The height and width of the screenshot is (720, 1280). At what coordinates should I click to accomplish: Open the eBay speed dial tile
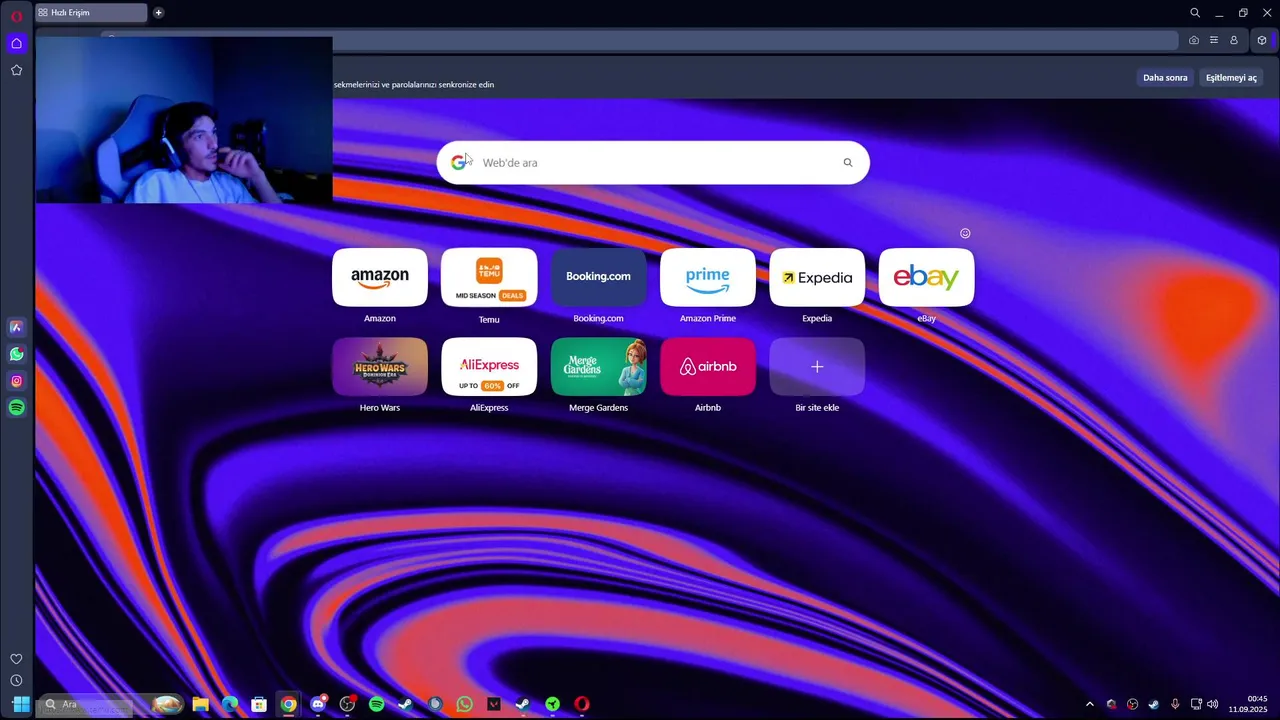point(926,277)
